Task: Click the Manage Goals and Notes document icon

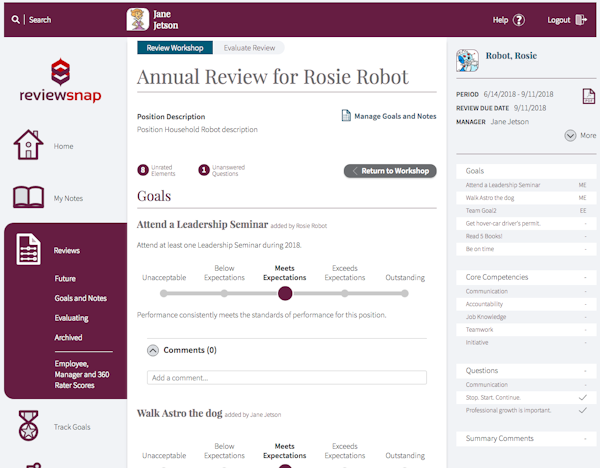Action: (346, 115)
